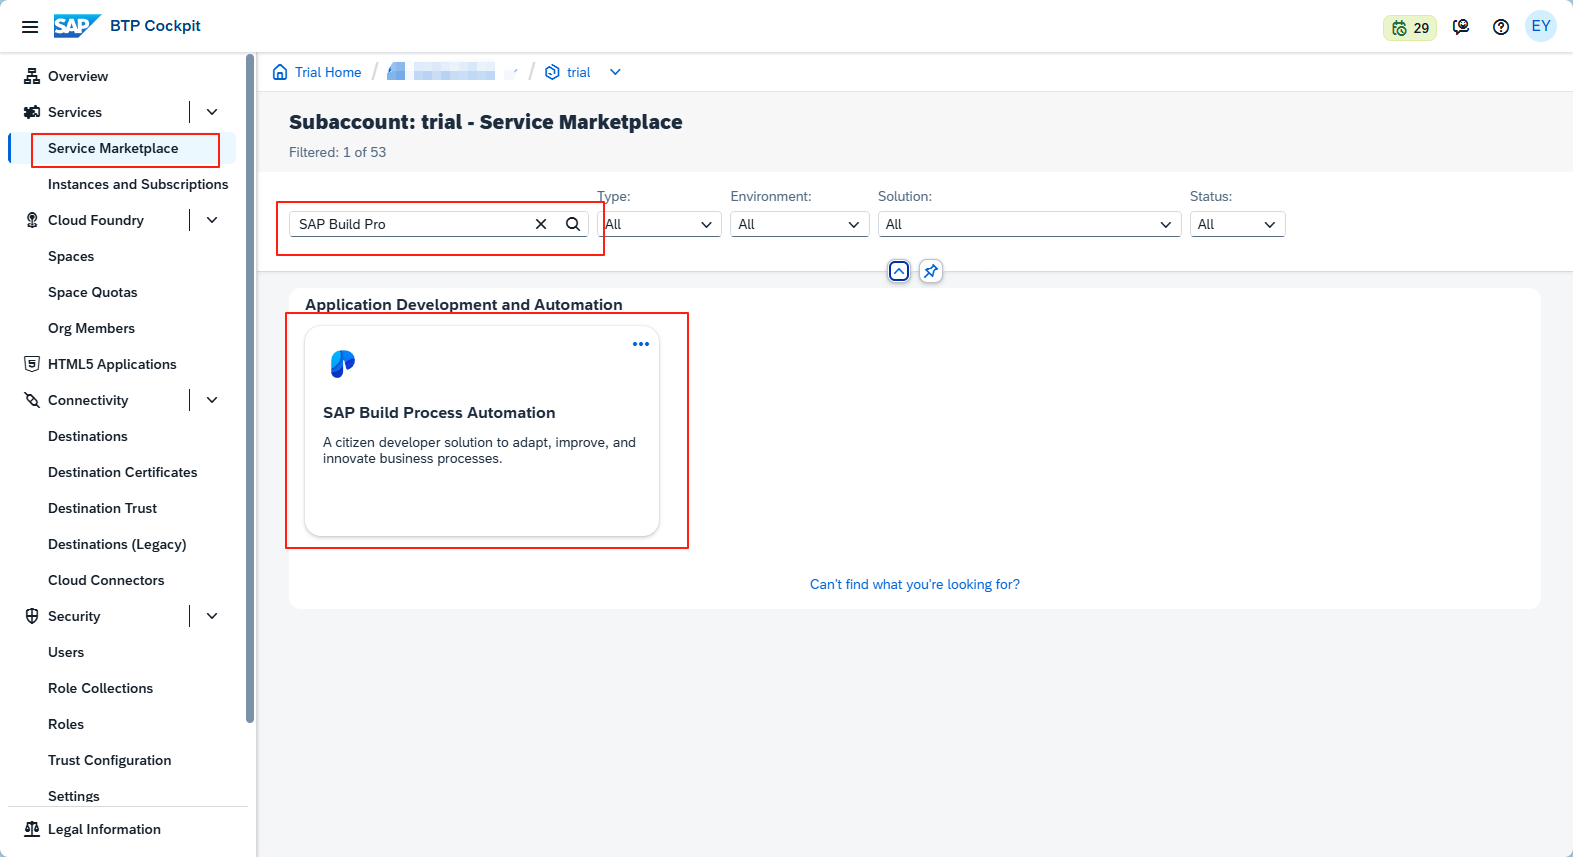Open the trial days remaining indicator
The image size is (1573, 857).
pyautogui.click(x=1409, y=28)
